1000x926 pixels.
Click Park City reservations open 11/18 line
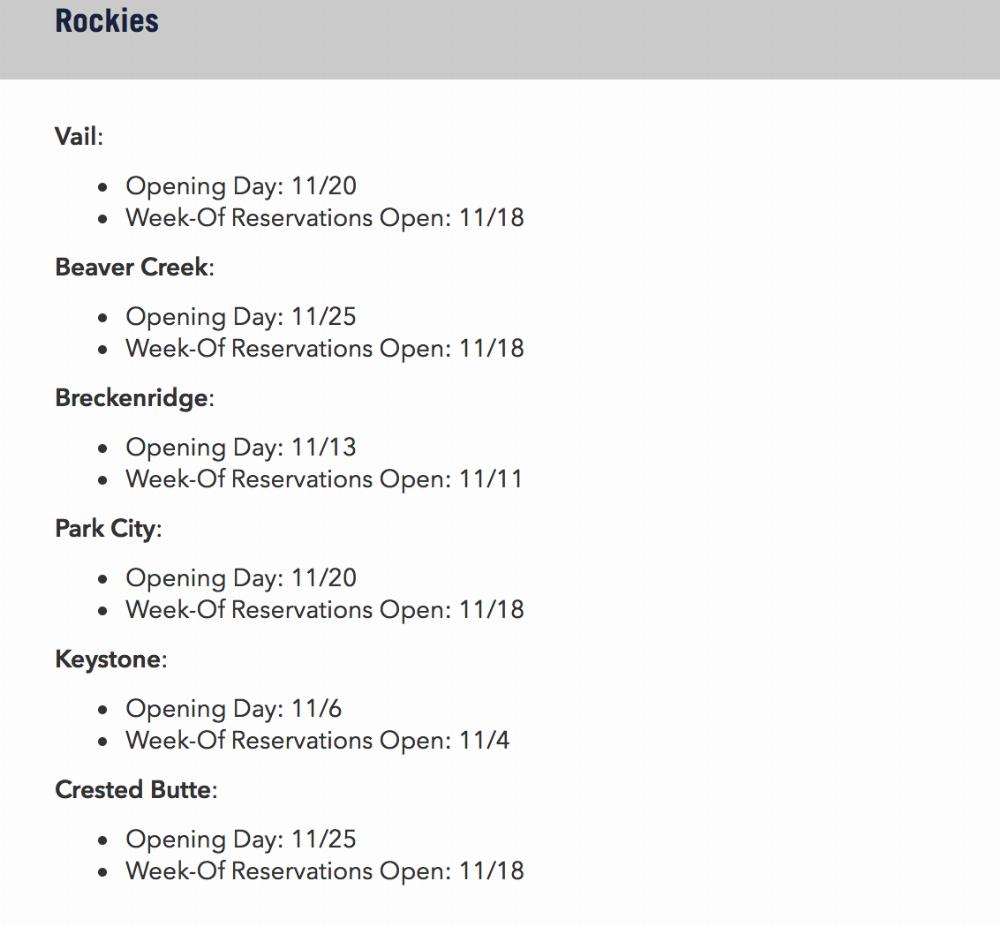(325, 610)
